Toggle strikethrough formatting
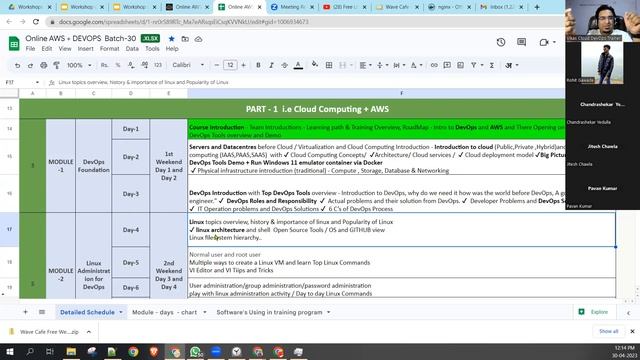Image resolution: width=640 pixels, height=360 pixels. (284, 65)
